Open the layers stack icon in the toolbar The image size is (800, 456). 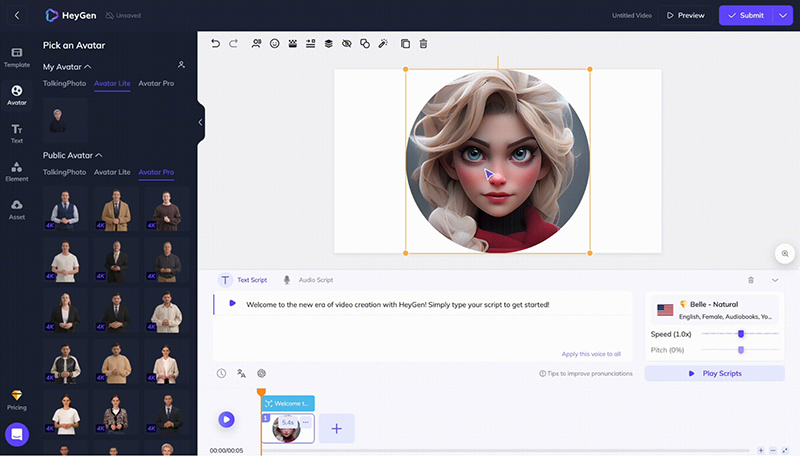[328, 44]
